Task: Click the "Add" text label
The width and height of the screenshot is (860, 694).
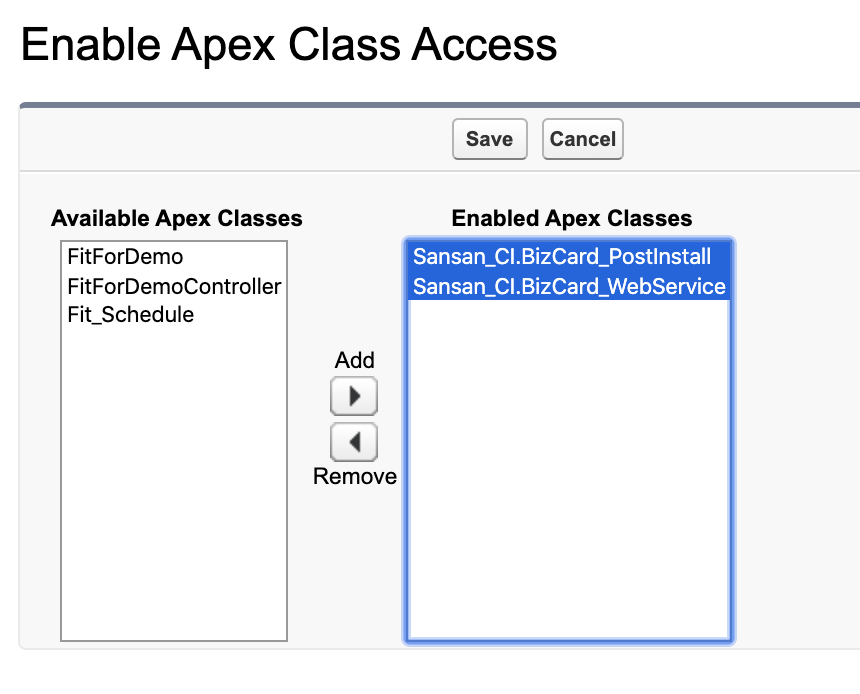Action: coord(355,360)
